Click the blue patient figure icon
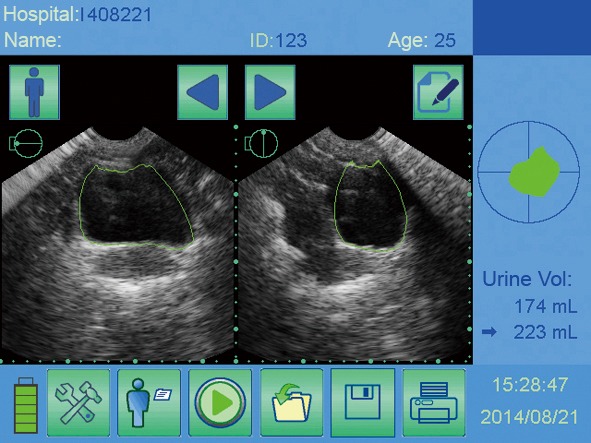The width and height of the screenshot is (591, 443). click(x=34, y=92)
